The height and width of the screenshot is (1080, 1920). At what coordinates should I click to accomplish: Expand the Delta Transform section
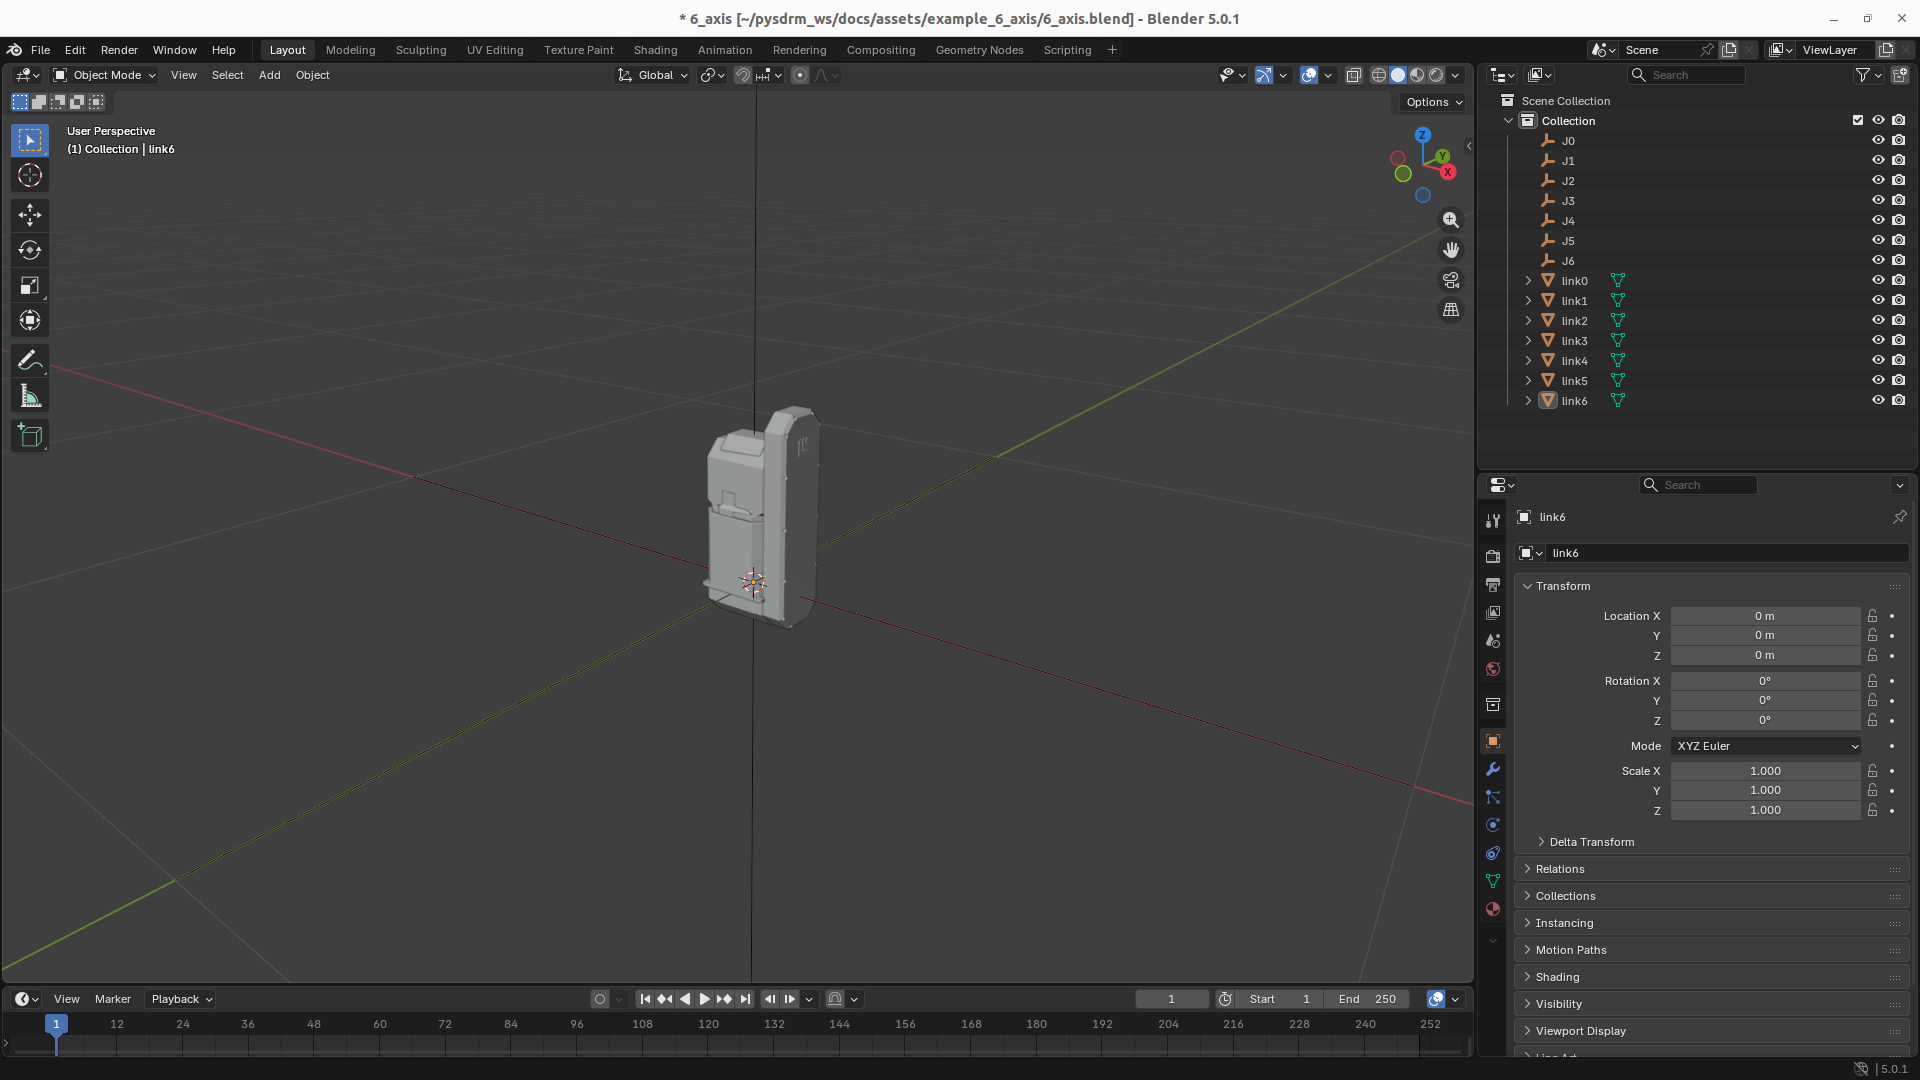tap(1591, 842)
